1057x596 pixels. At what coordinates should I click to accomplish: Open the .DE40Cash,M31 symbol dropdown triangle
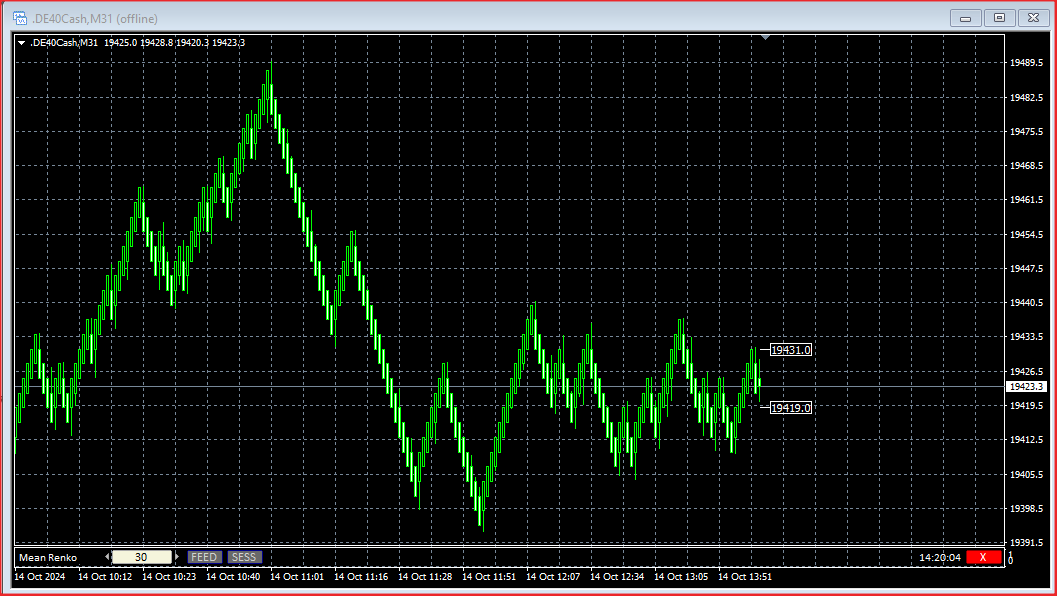(x=22, y=42)
